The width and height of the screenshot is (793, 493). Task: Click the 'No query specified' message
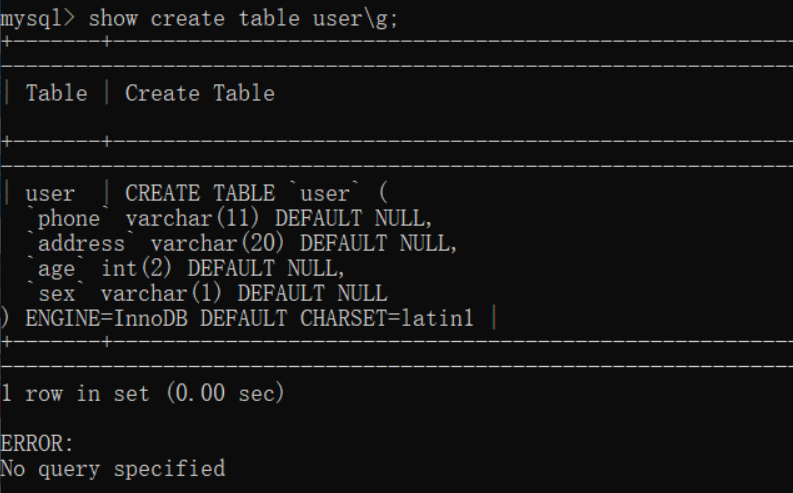click(x=112, y=468)
